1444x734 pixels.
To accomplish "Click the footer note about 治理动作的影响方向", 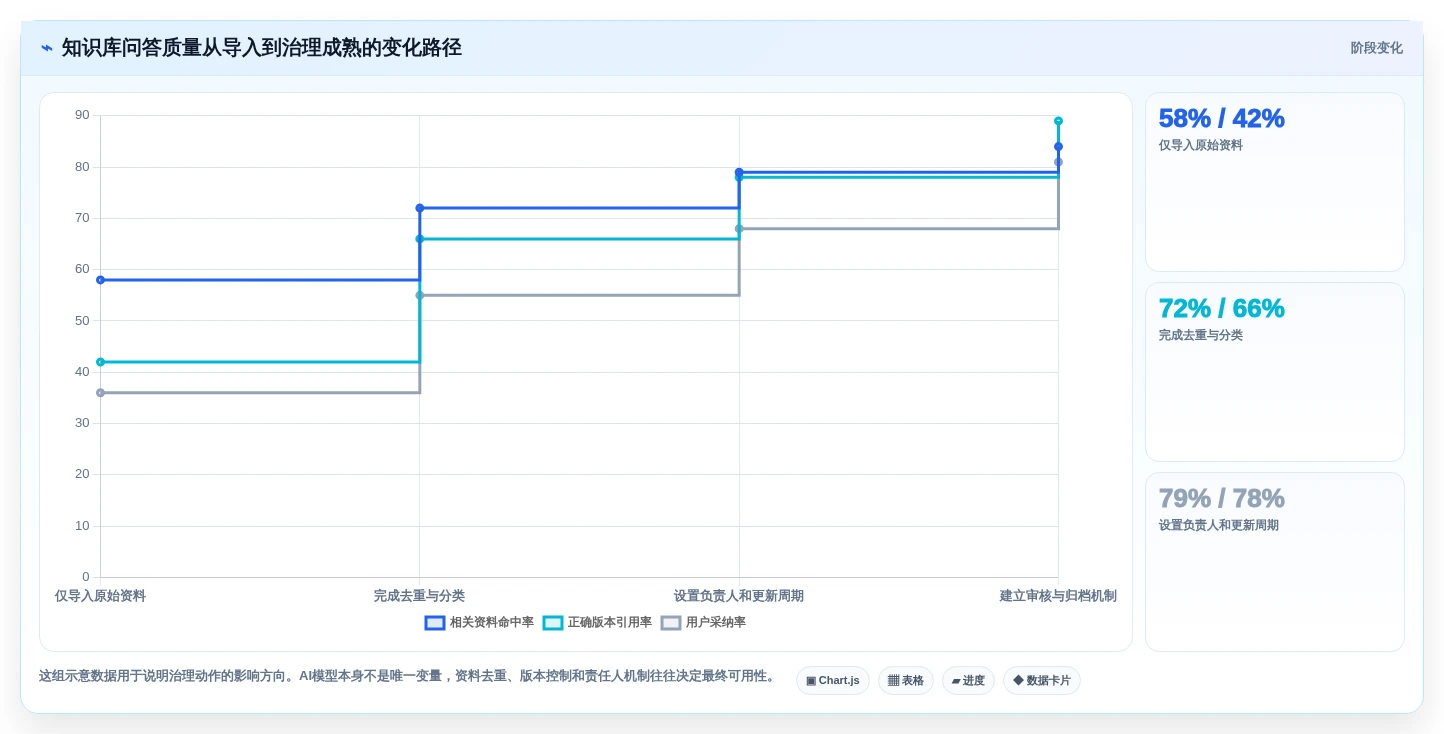I will pos(408,676).
